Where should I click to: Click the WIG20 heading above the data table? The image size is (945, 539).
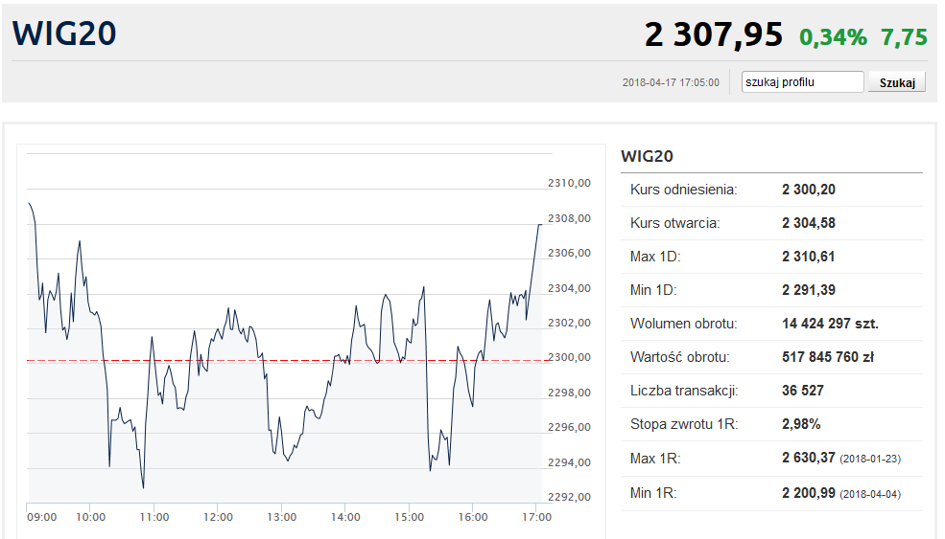tap(647, 156)
